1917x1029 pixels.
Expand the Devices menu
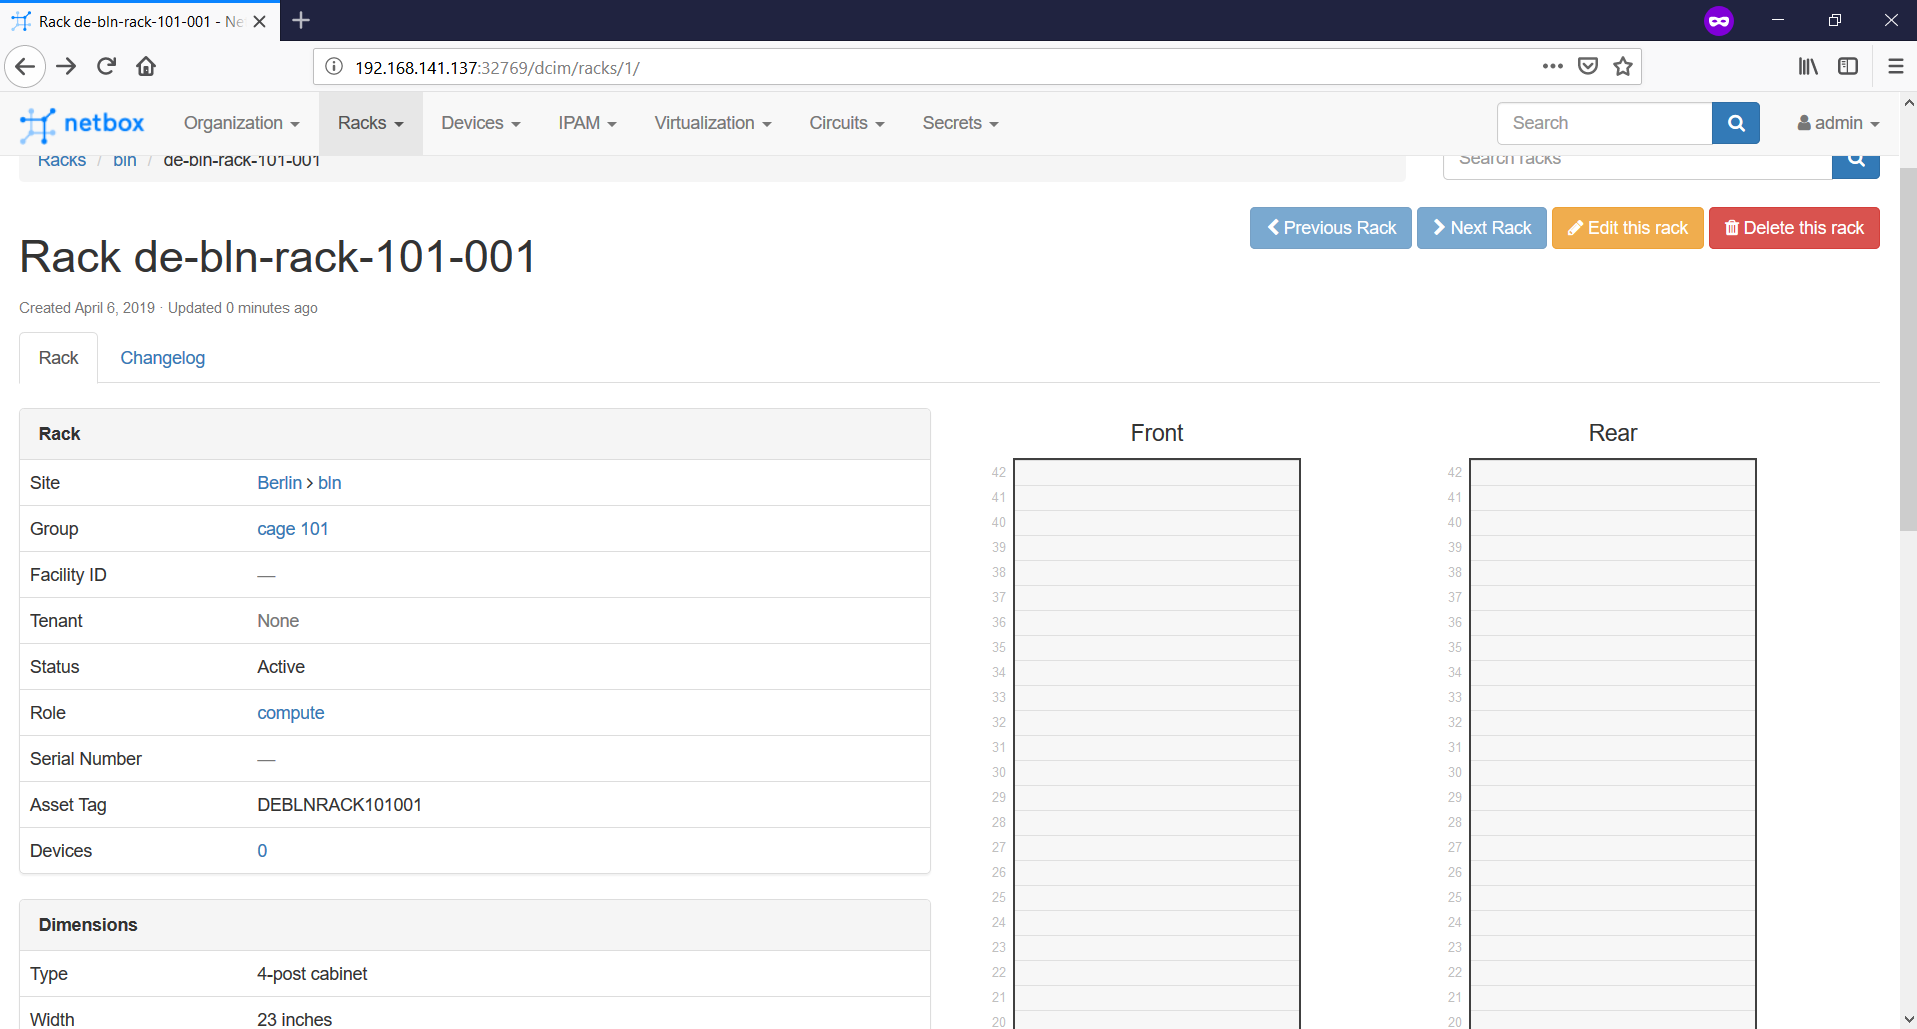pyautogui.click(x=481, y=123)
